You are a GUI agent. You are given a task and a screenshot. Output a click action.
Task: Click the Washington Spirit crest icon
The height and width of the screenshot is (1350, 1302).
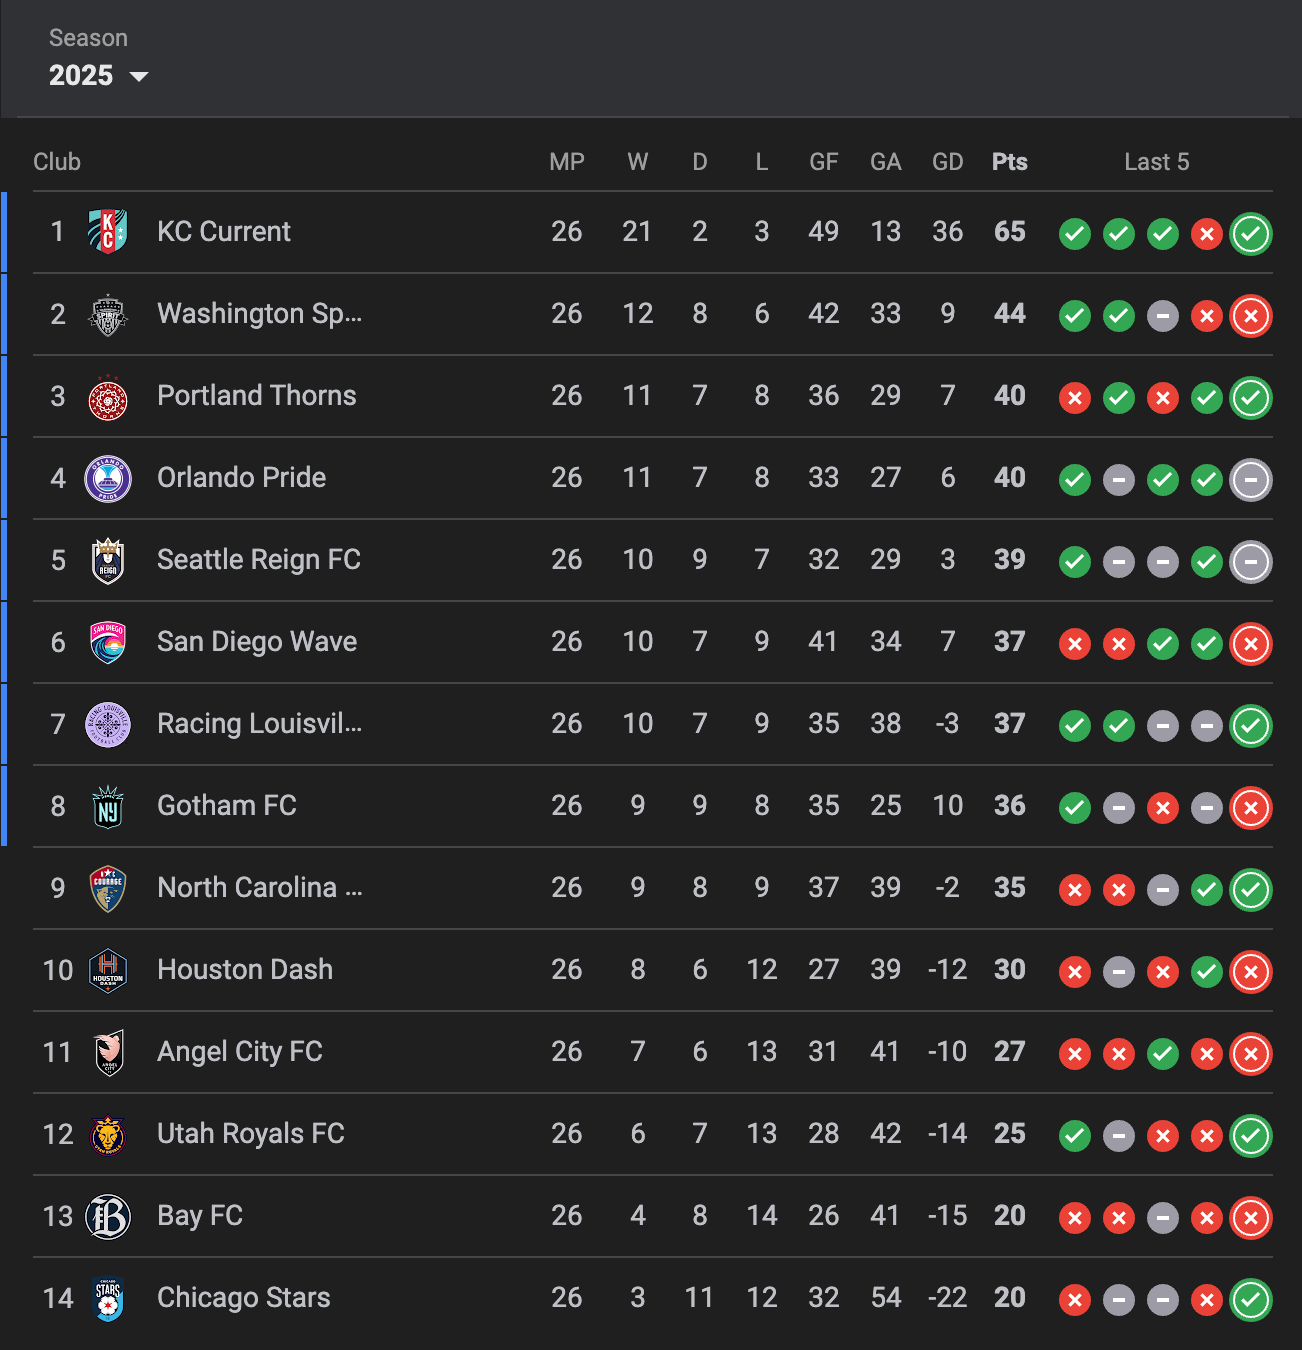pyautogui.click(x=108, y=314)
